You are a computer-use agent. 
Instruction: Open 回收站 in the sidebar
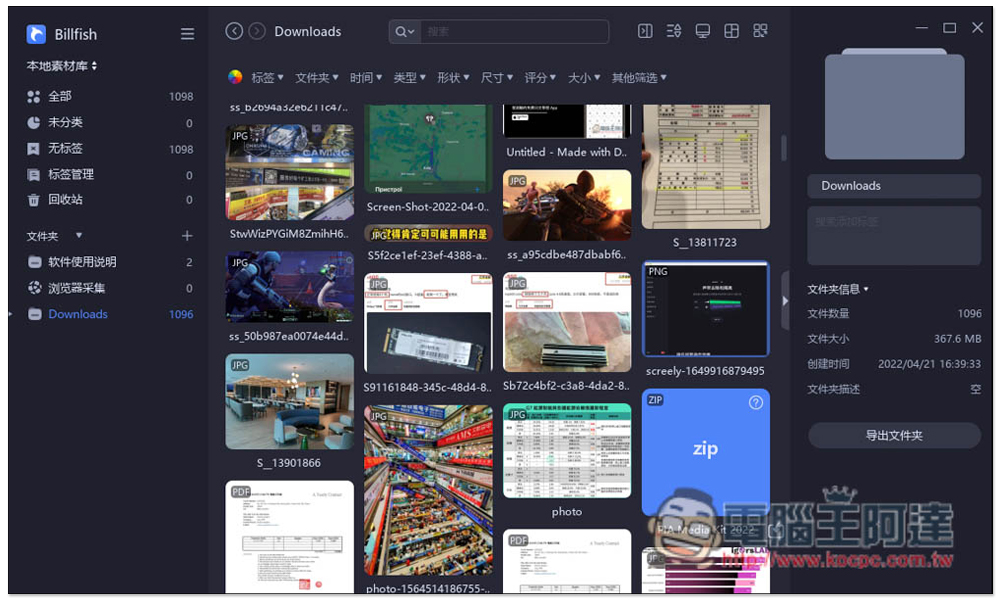65,200
